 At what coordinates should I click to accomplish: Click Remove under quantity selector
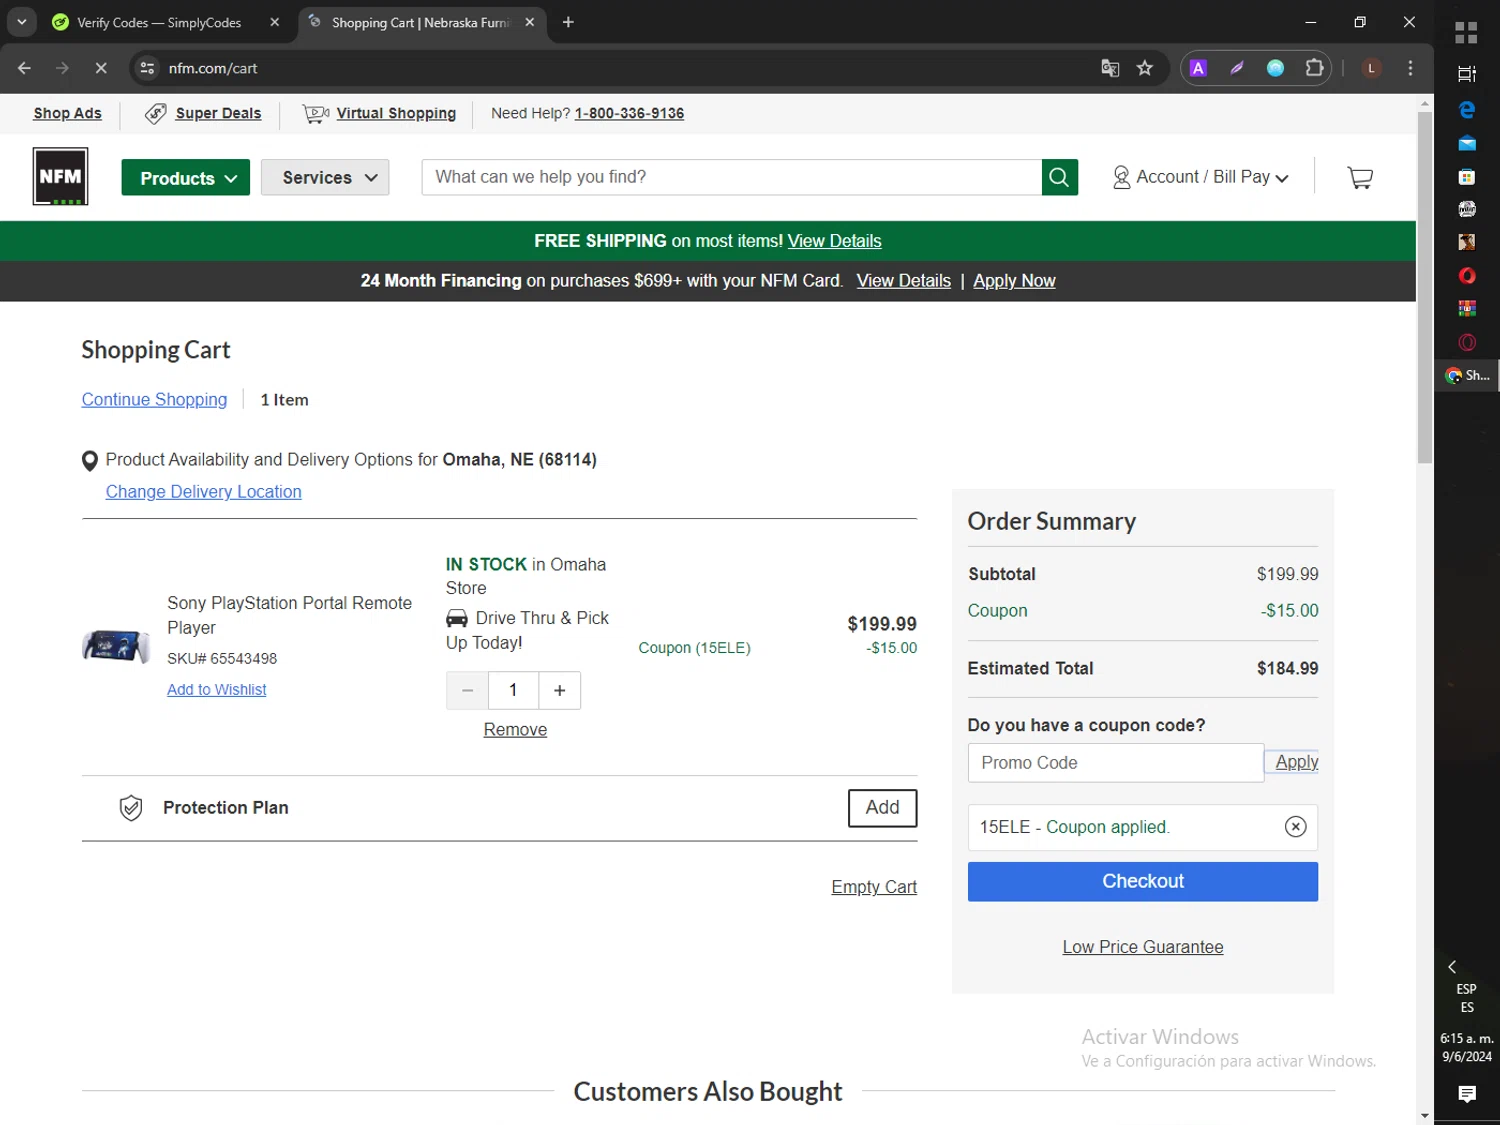pos(515,730)
